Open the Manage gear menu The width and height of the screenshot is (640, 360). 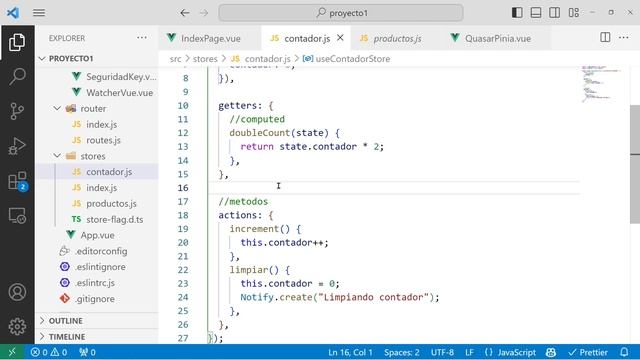tap(17, 326)
